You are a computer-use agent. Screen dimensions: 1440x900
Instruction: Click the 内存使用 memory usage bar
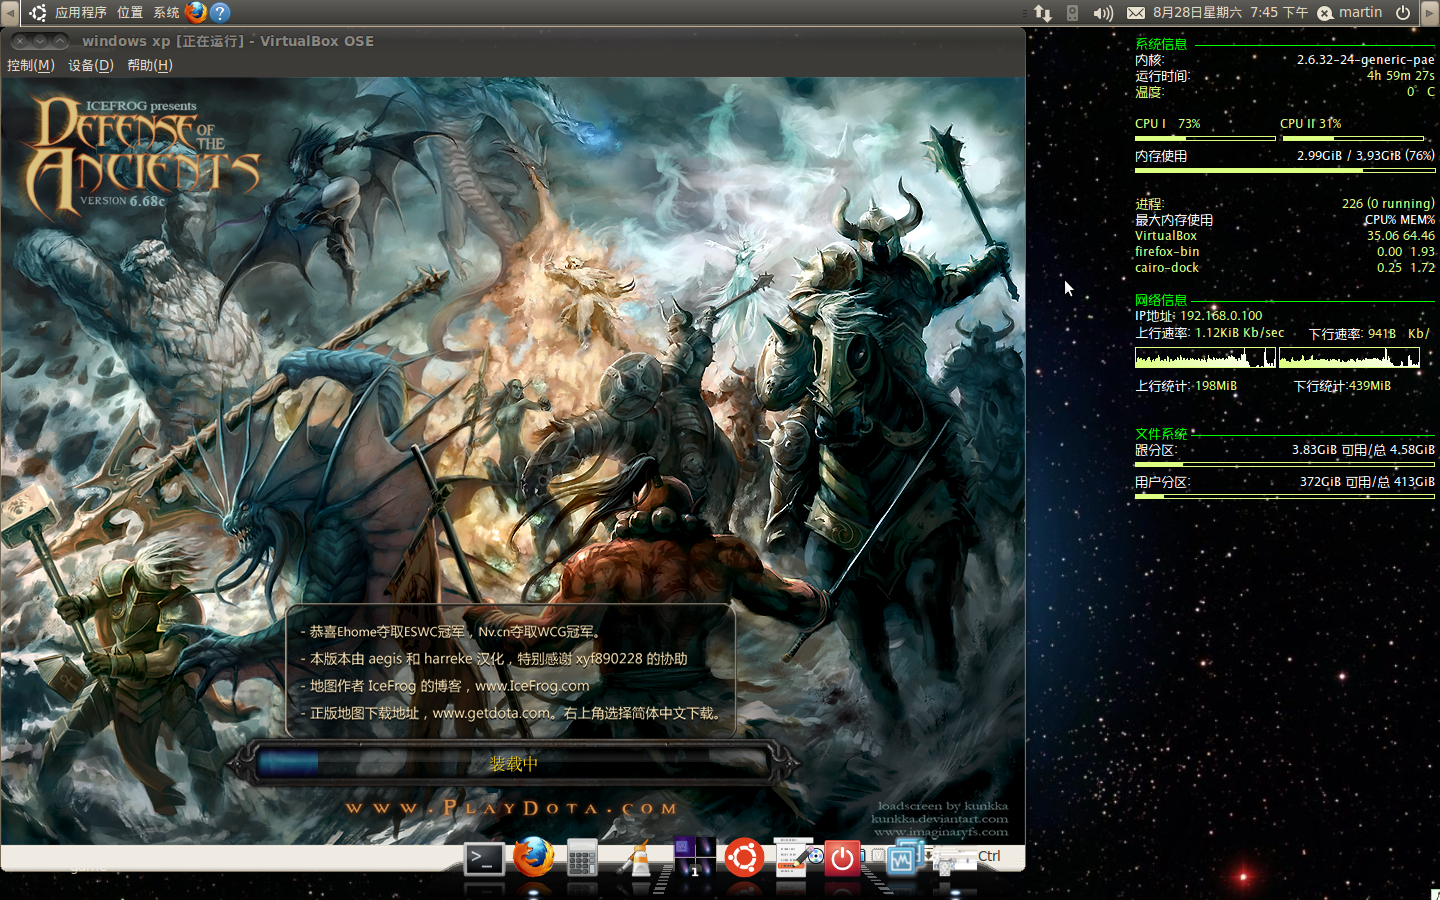tap(1285, 170)
